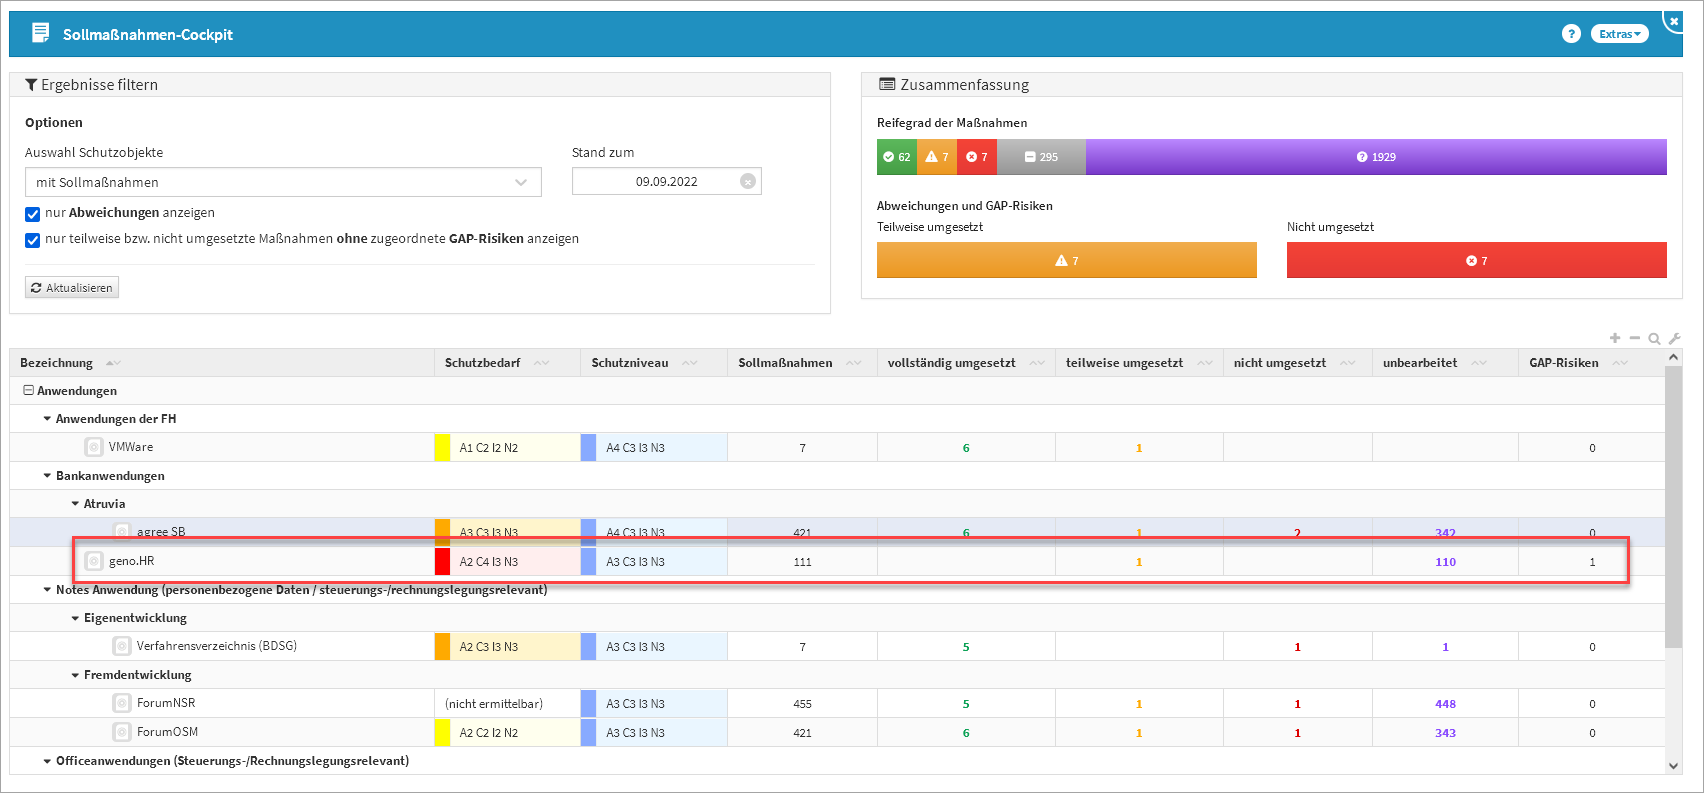
Task: Sort by the Schutzbedarf column header
Action: pyautogui.click(x=483, y=363)
